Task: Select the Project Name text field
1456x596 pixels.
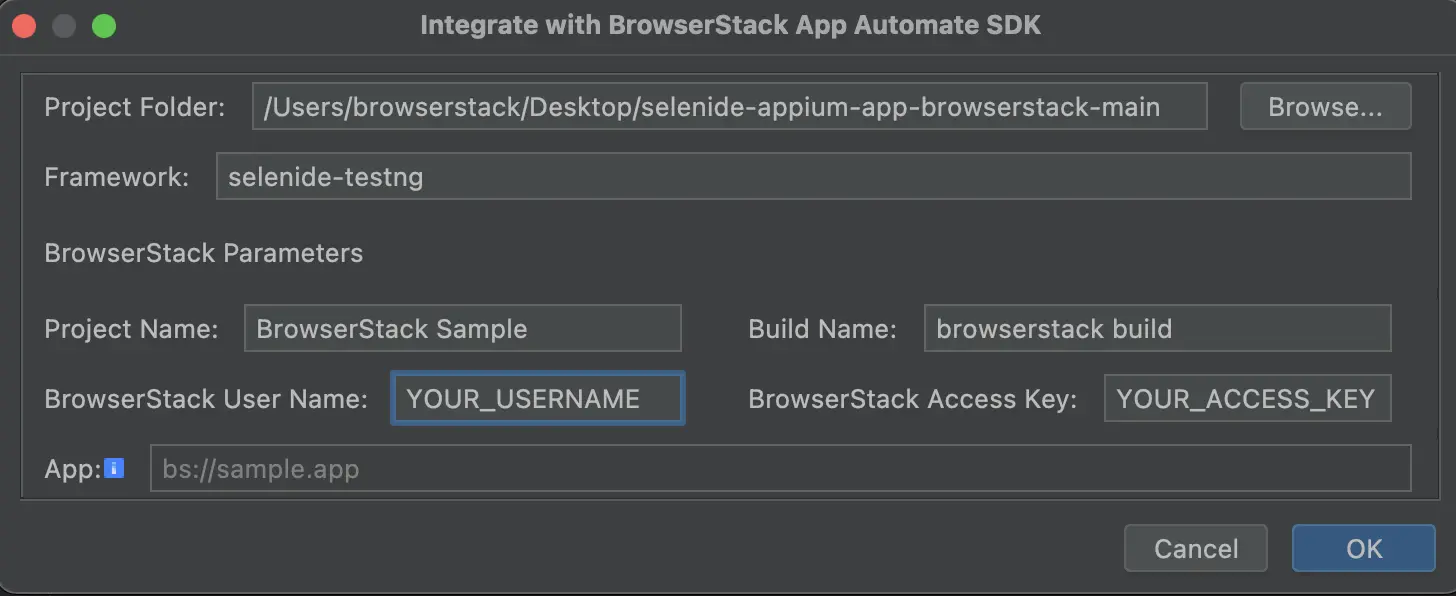Action: tap(462, 329)
